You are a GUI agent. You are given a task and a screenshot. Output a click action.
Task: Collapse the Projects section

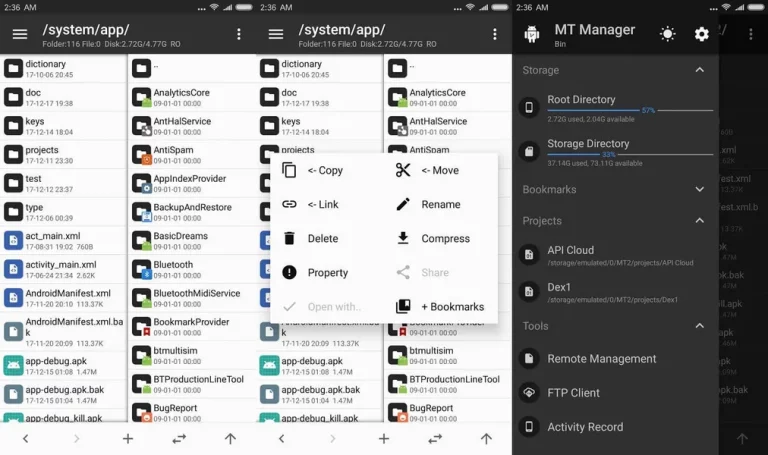pos(699,221)
